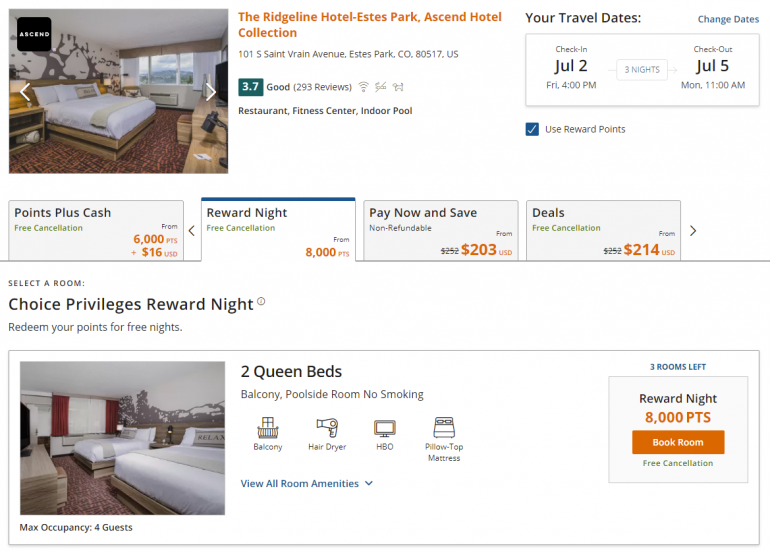770x553 pixels.
Task: Click the Hair Dryer amenity icon
Action: [x=326, y=428]
